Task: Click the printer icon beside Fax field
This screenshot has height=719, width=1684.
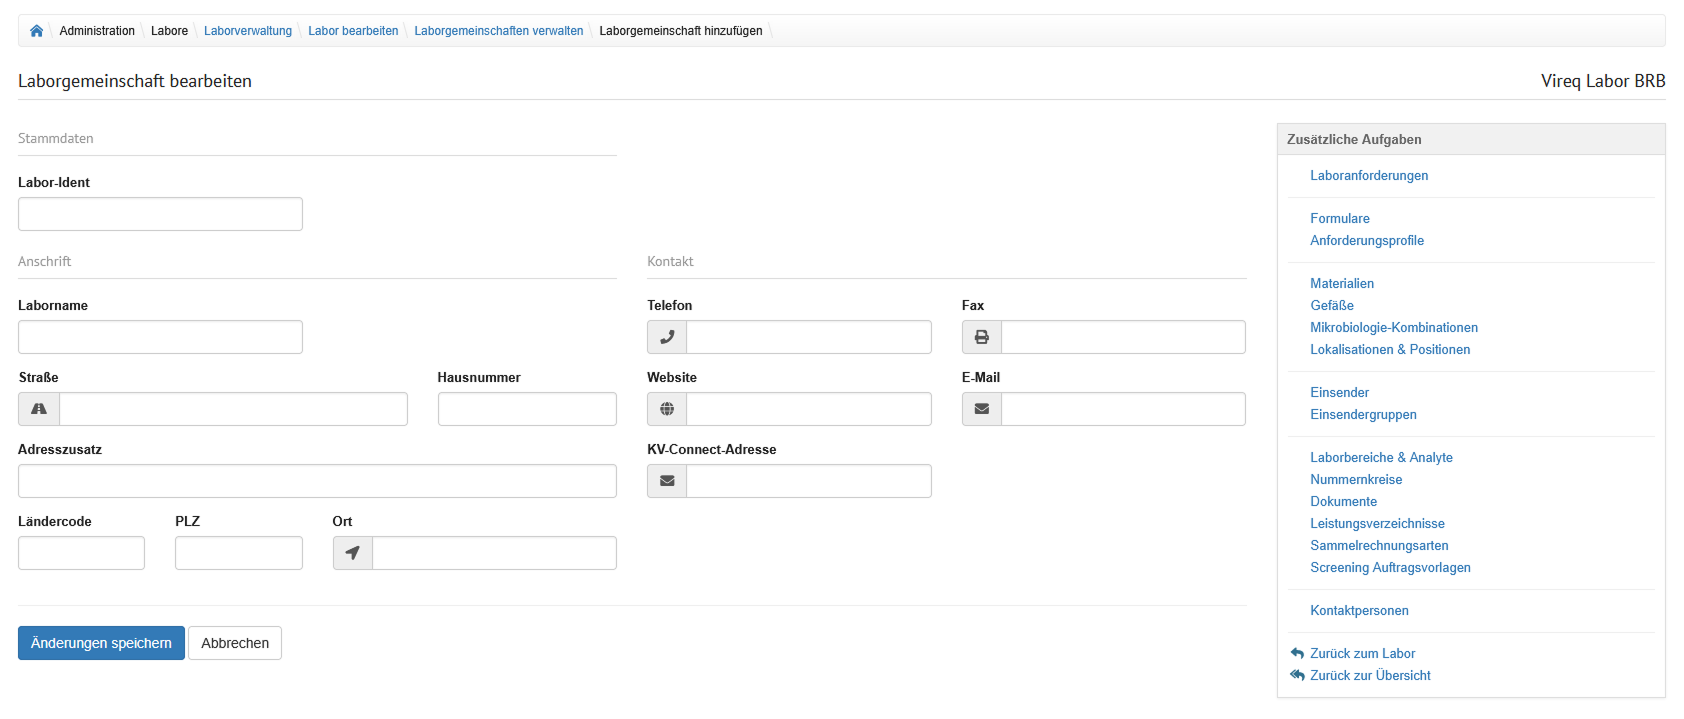Action: [x=982, y=337]
